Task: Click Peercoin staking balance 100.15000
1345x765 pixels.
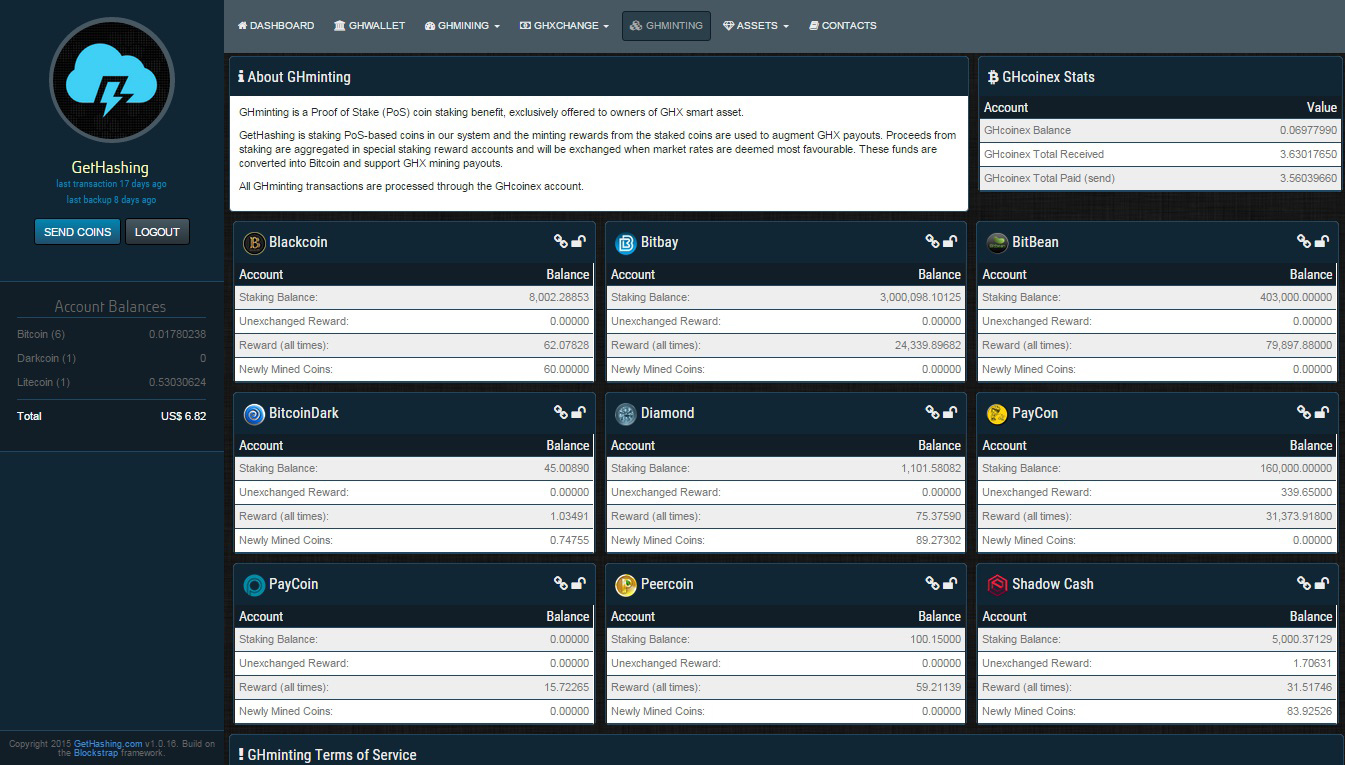Action: point(935,639)
